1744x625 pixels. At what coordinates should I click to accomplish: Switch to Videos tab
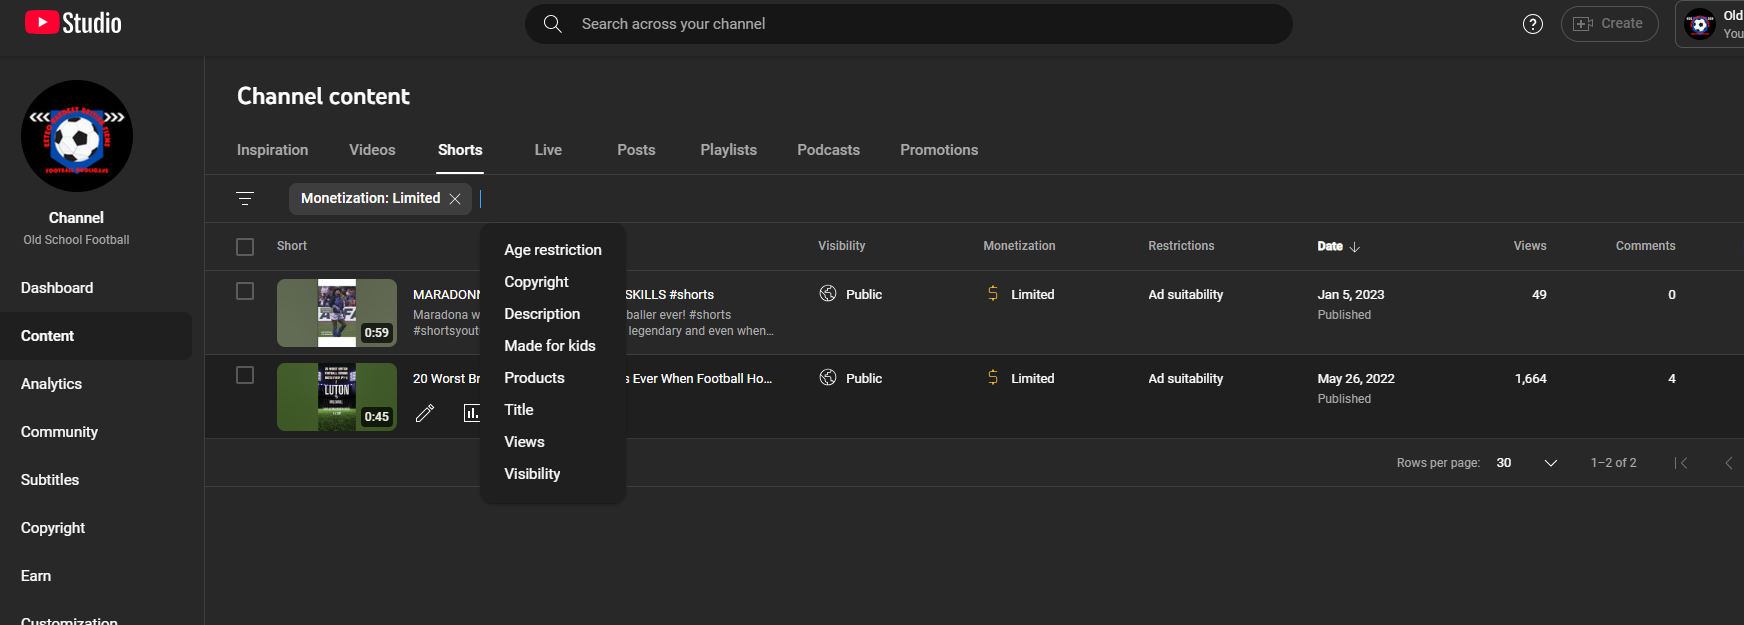tap(372, 150)
